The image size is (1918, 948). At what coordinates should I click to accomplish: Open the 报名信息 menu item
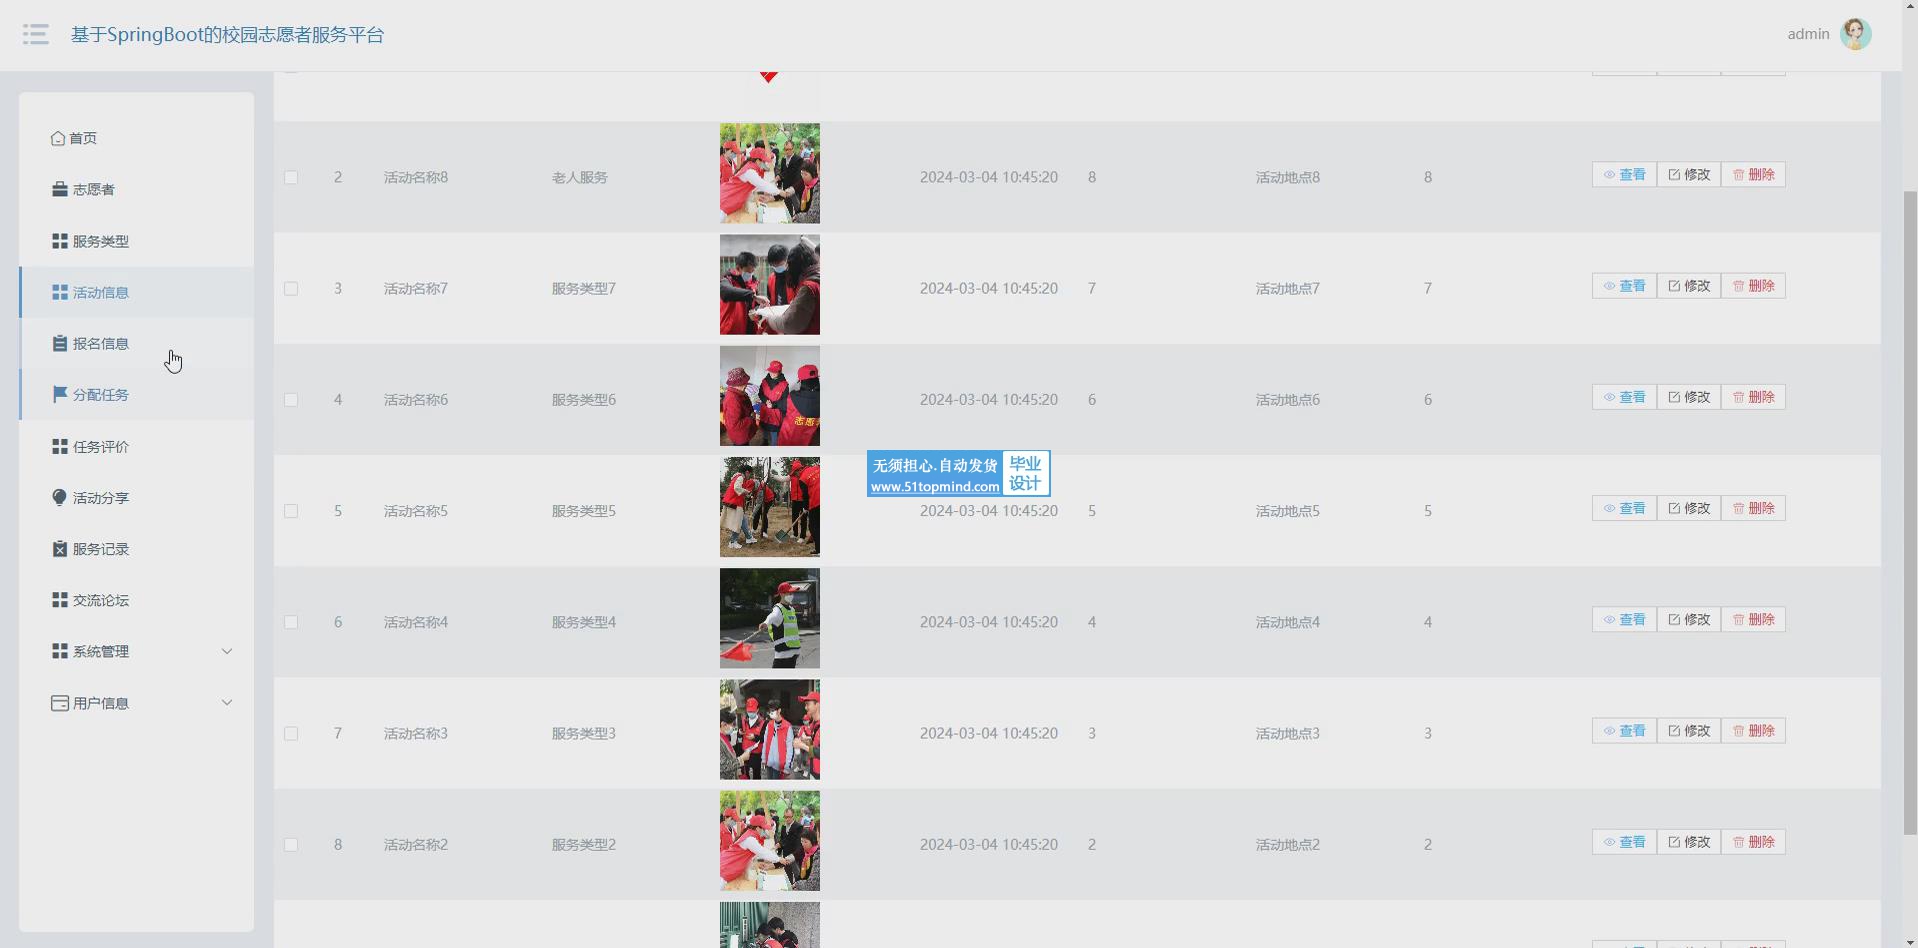point(136,343)
